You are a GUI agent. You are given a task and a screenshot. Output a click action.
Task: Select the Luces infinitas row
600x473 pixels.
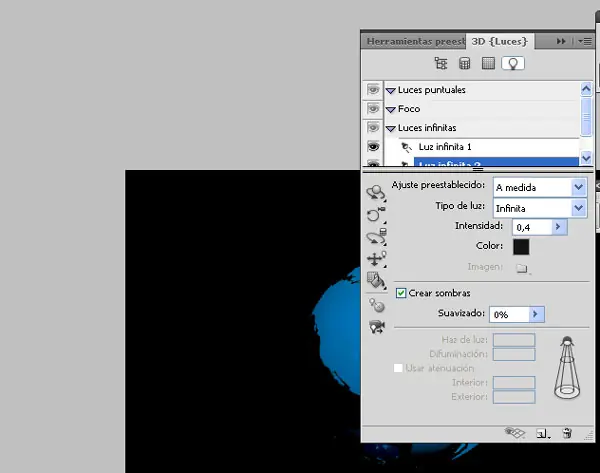coord(482,128)
